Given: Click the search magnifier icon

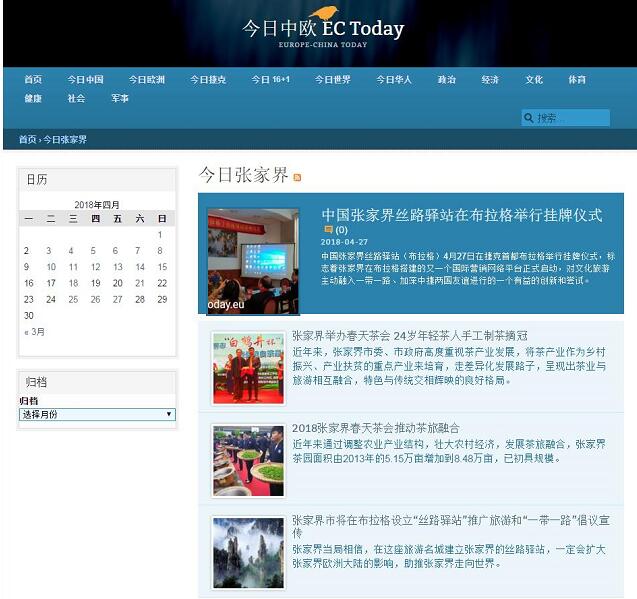Looking at the screenshot, I should [x=528, y=118].
